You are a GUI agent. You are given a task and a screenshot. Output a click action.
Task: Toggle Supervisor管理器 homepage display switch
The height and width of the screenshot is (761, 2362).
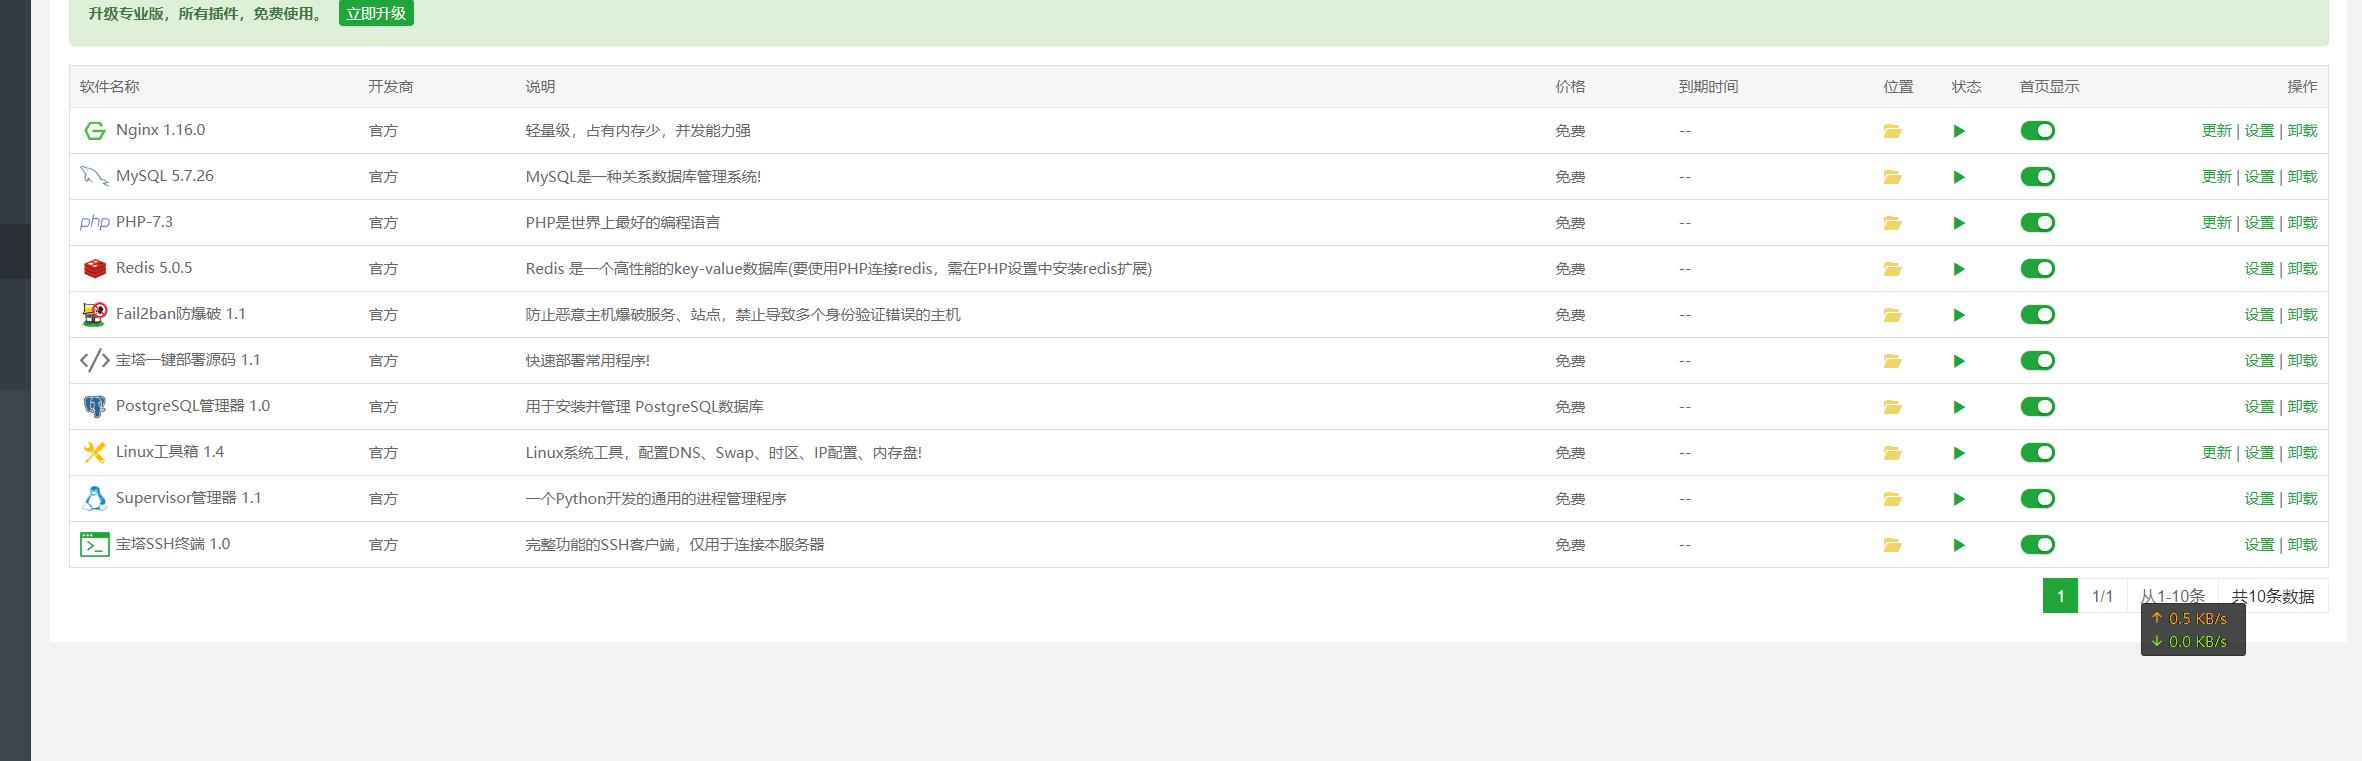(x=2037, y=499)
